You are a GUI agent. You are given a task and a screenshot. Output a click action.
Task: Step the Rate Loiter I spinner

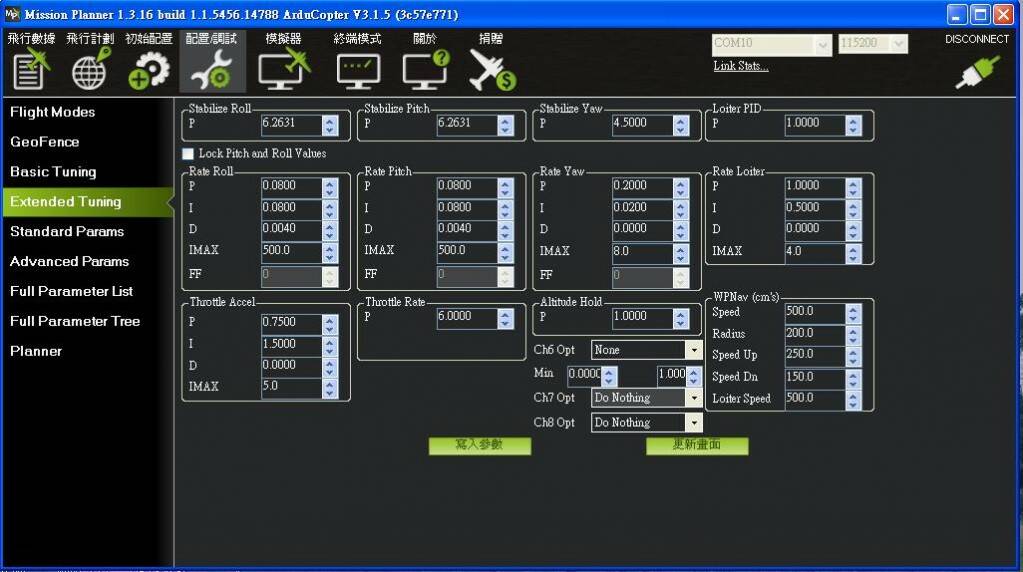coord(853,209)
